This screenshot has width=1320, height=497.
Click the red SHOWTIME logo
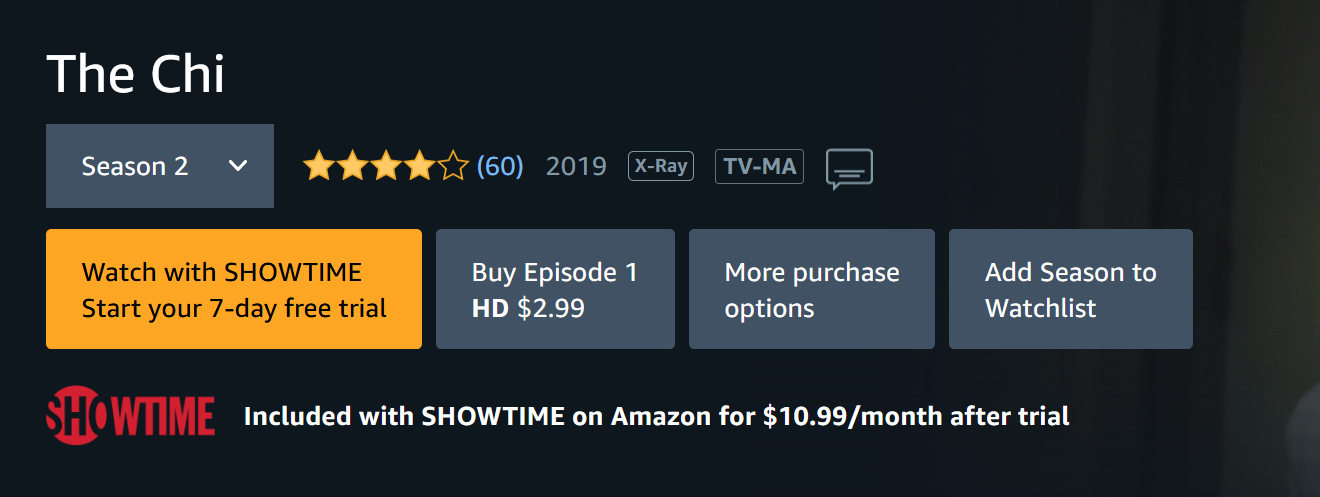131,415
